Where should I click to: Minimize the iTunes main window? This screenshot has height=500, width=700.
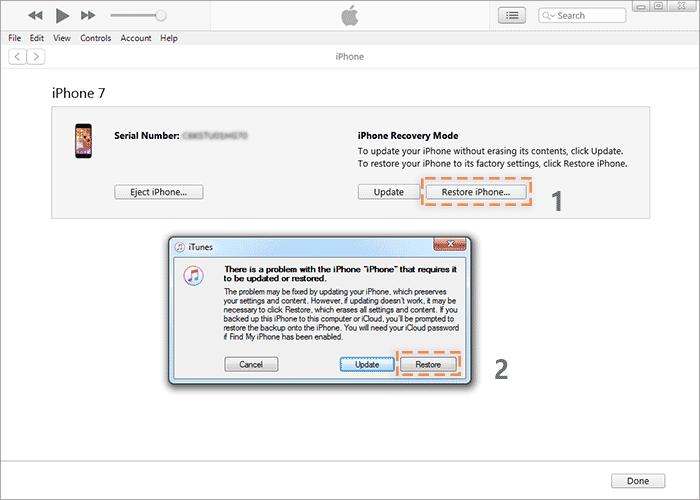(642, 6)
